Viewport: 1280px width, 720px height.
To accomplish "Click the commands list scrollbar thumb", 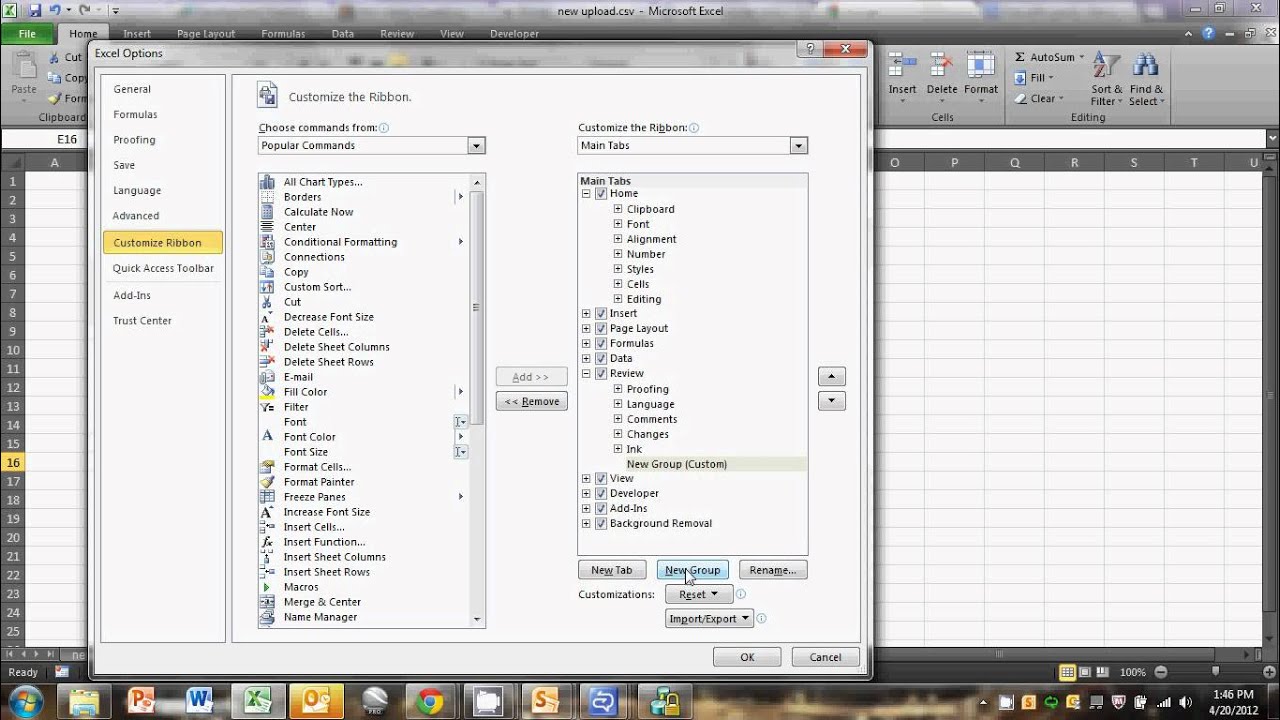I will coord(477,306).
